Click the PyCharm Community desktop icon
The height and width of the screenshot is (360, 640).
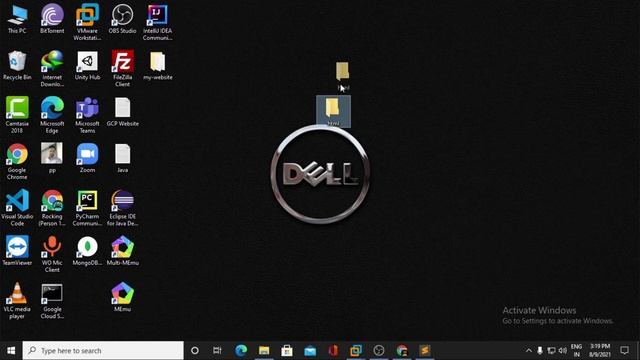[87, 208]
